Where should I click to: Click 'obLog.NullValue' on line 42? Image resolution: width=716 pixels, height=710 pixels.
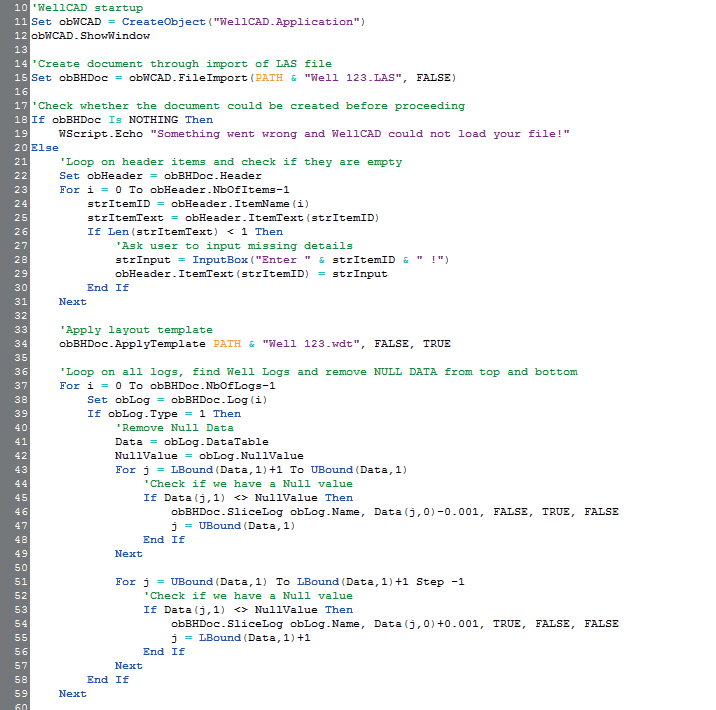[x=251, y=456]
